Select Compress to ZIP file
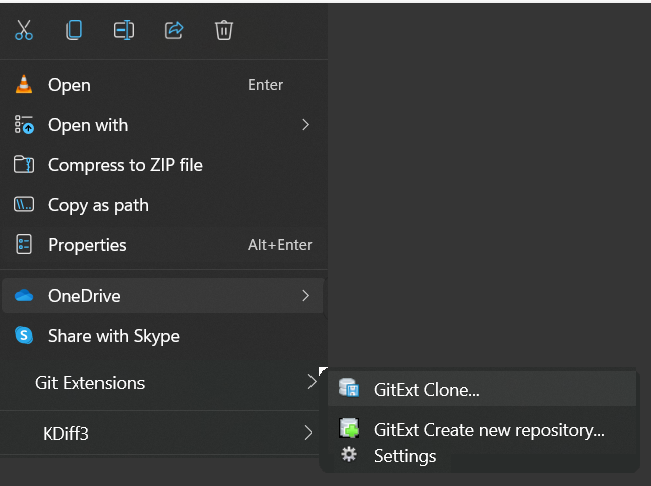Image resolution: width=651 pixels, height=486 pixels. coord(125,165)
